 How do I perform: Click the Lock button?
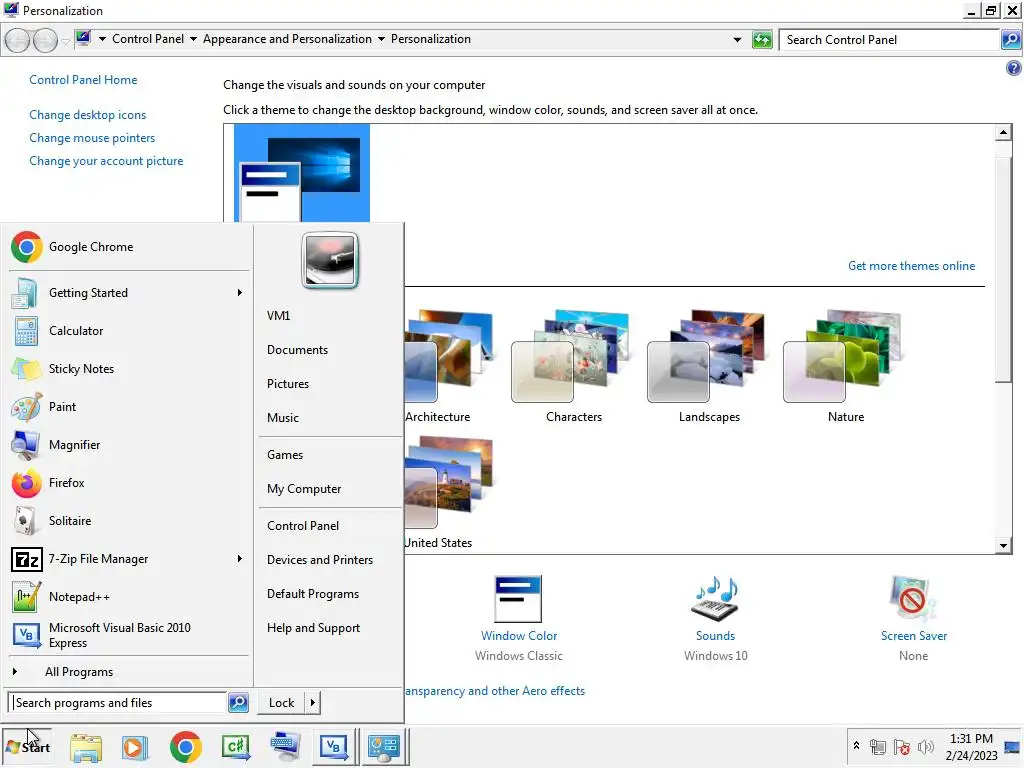click(281, 703)
